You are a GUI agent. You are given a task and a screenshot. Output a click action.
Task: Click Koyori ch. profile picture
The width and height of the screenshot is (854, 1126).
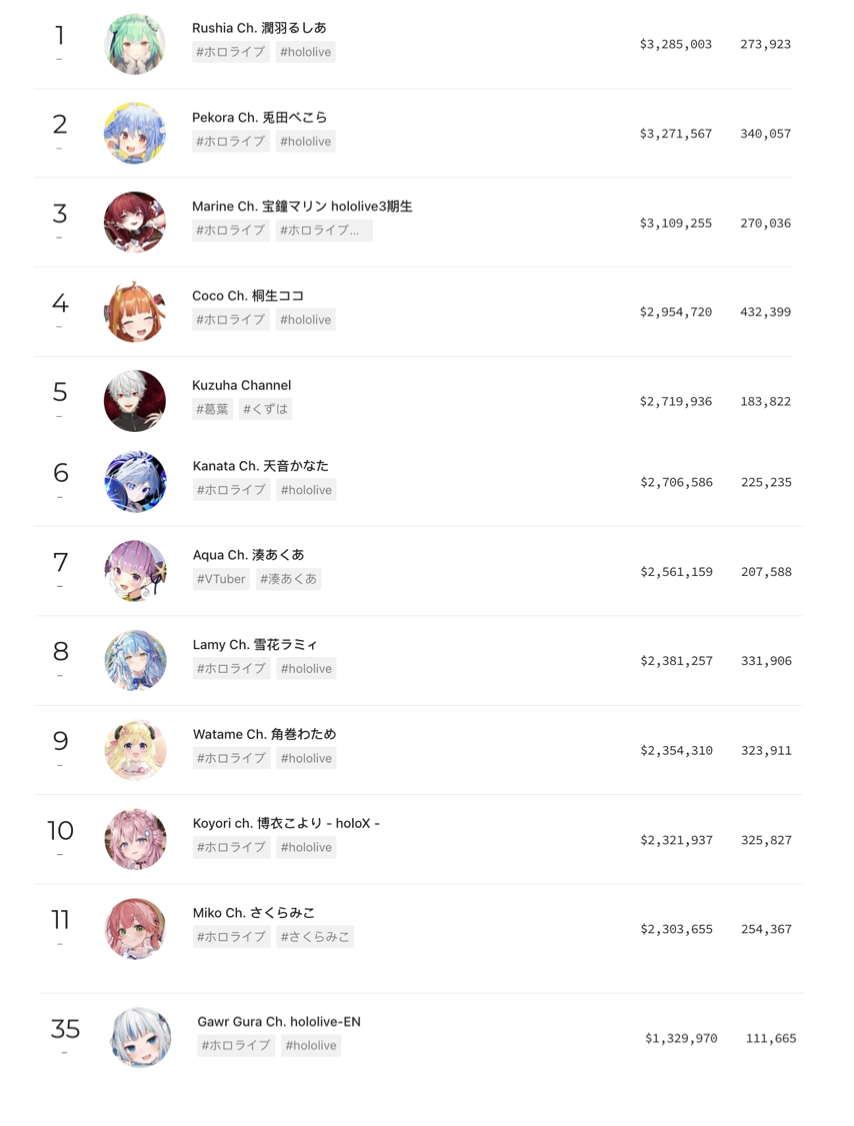click(136, 839)
